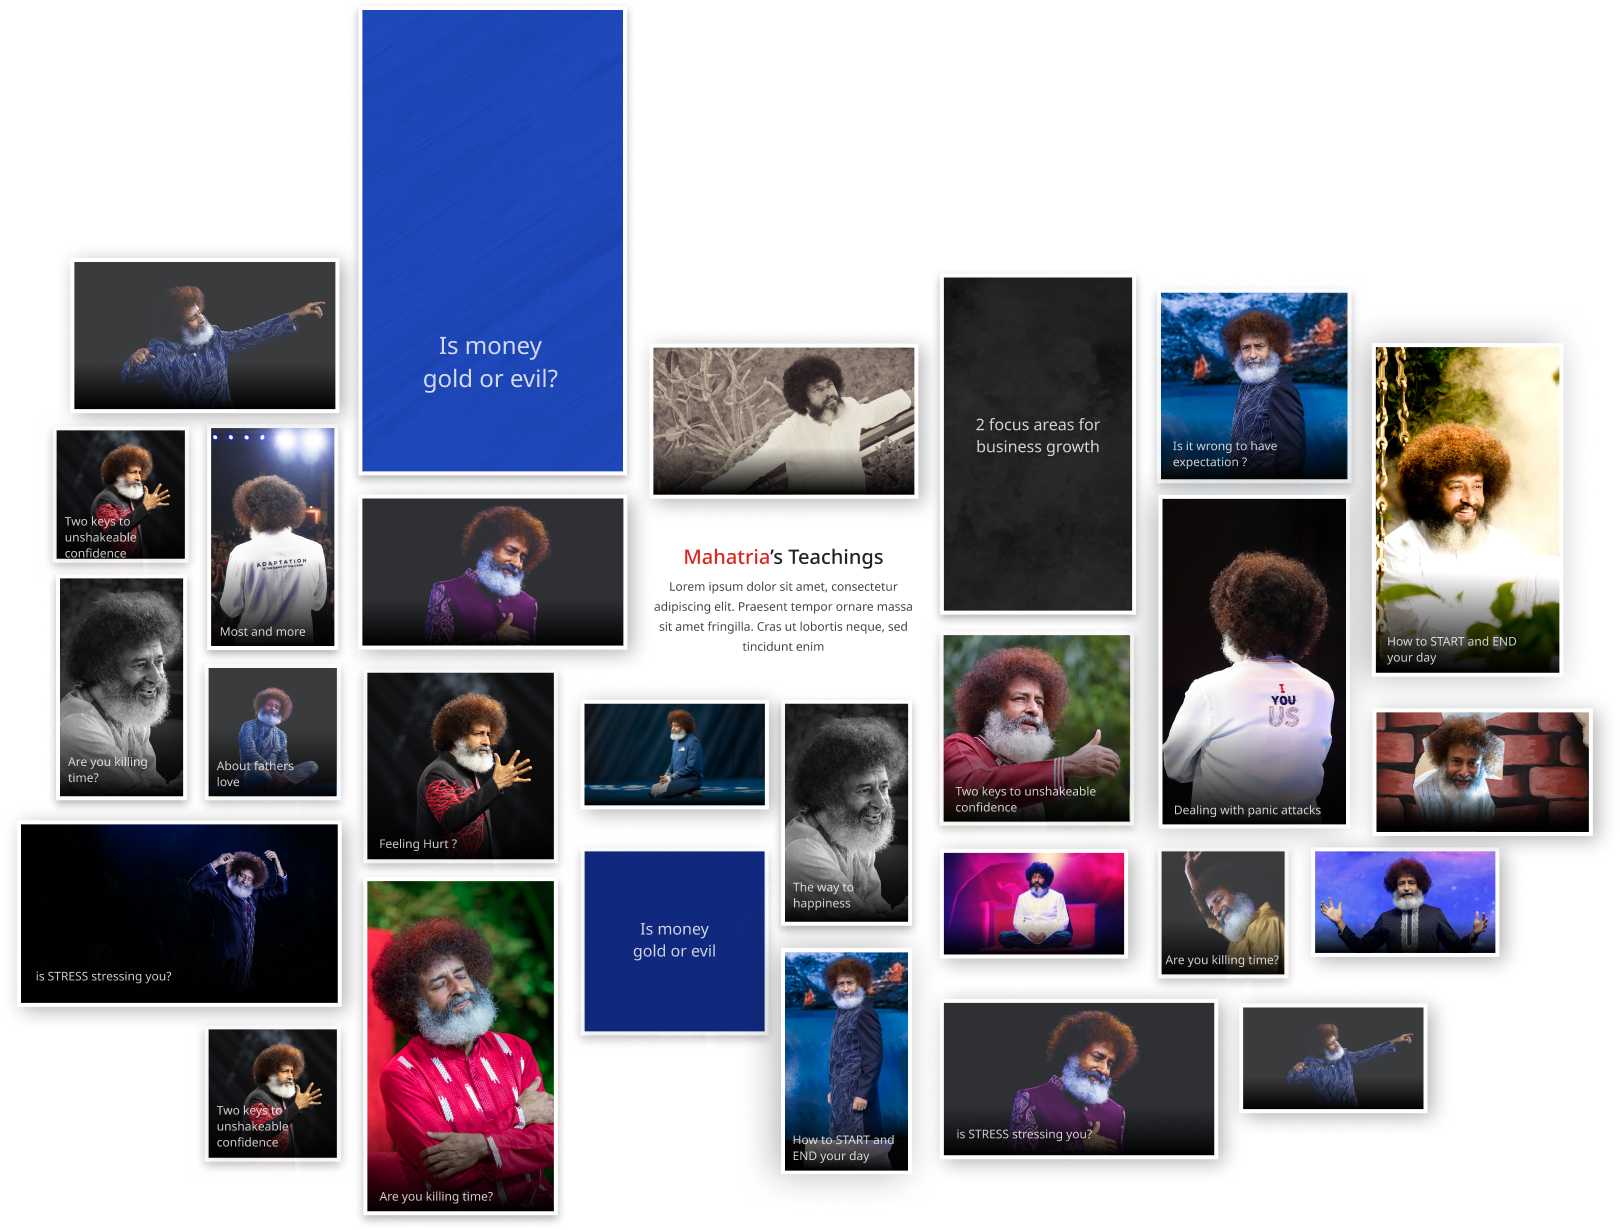The height and width of the screenshot is (1230, 1620).
Task: Open the "Feeling Hurt ?" card
Action: (460, 766)
